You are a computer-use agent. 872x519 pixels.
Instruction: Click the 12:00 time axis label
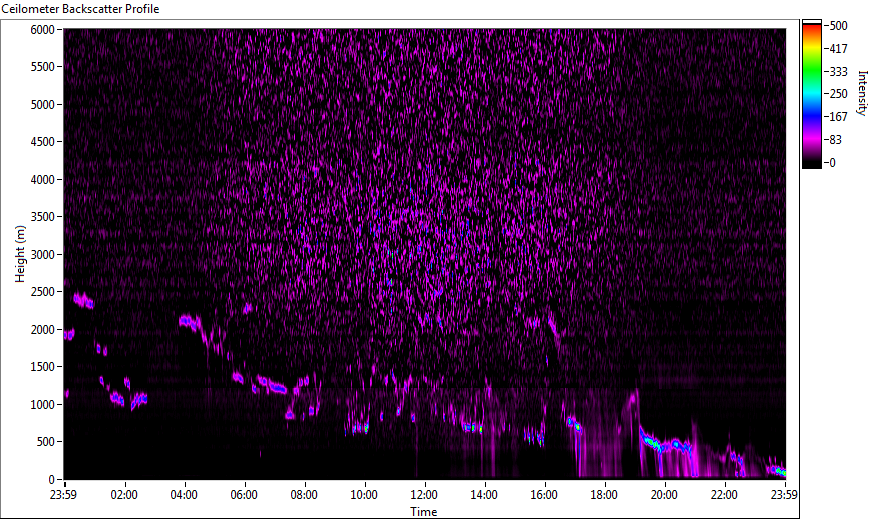tap(424, 495)
